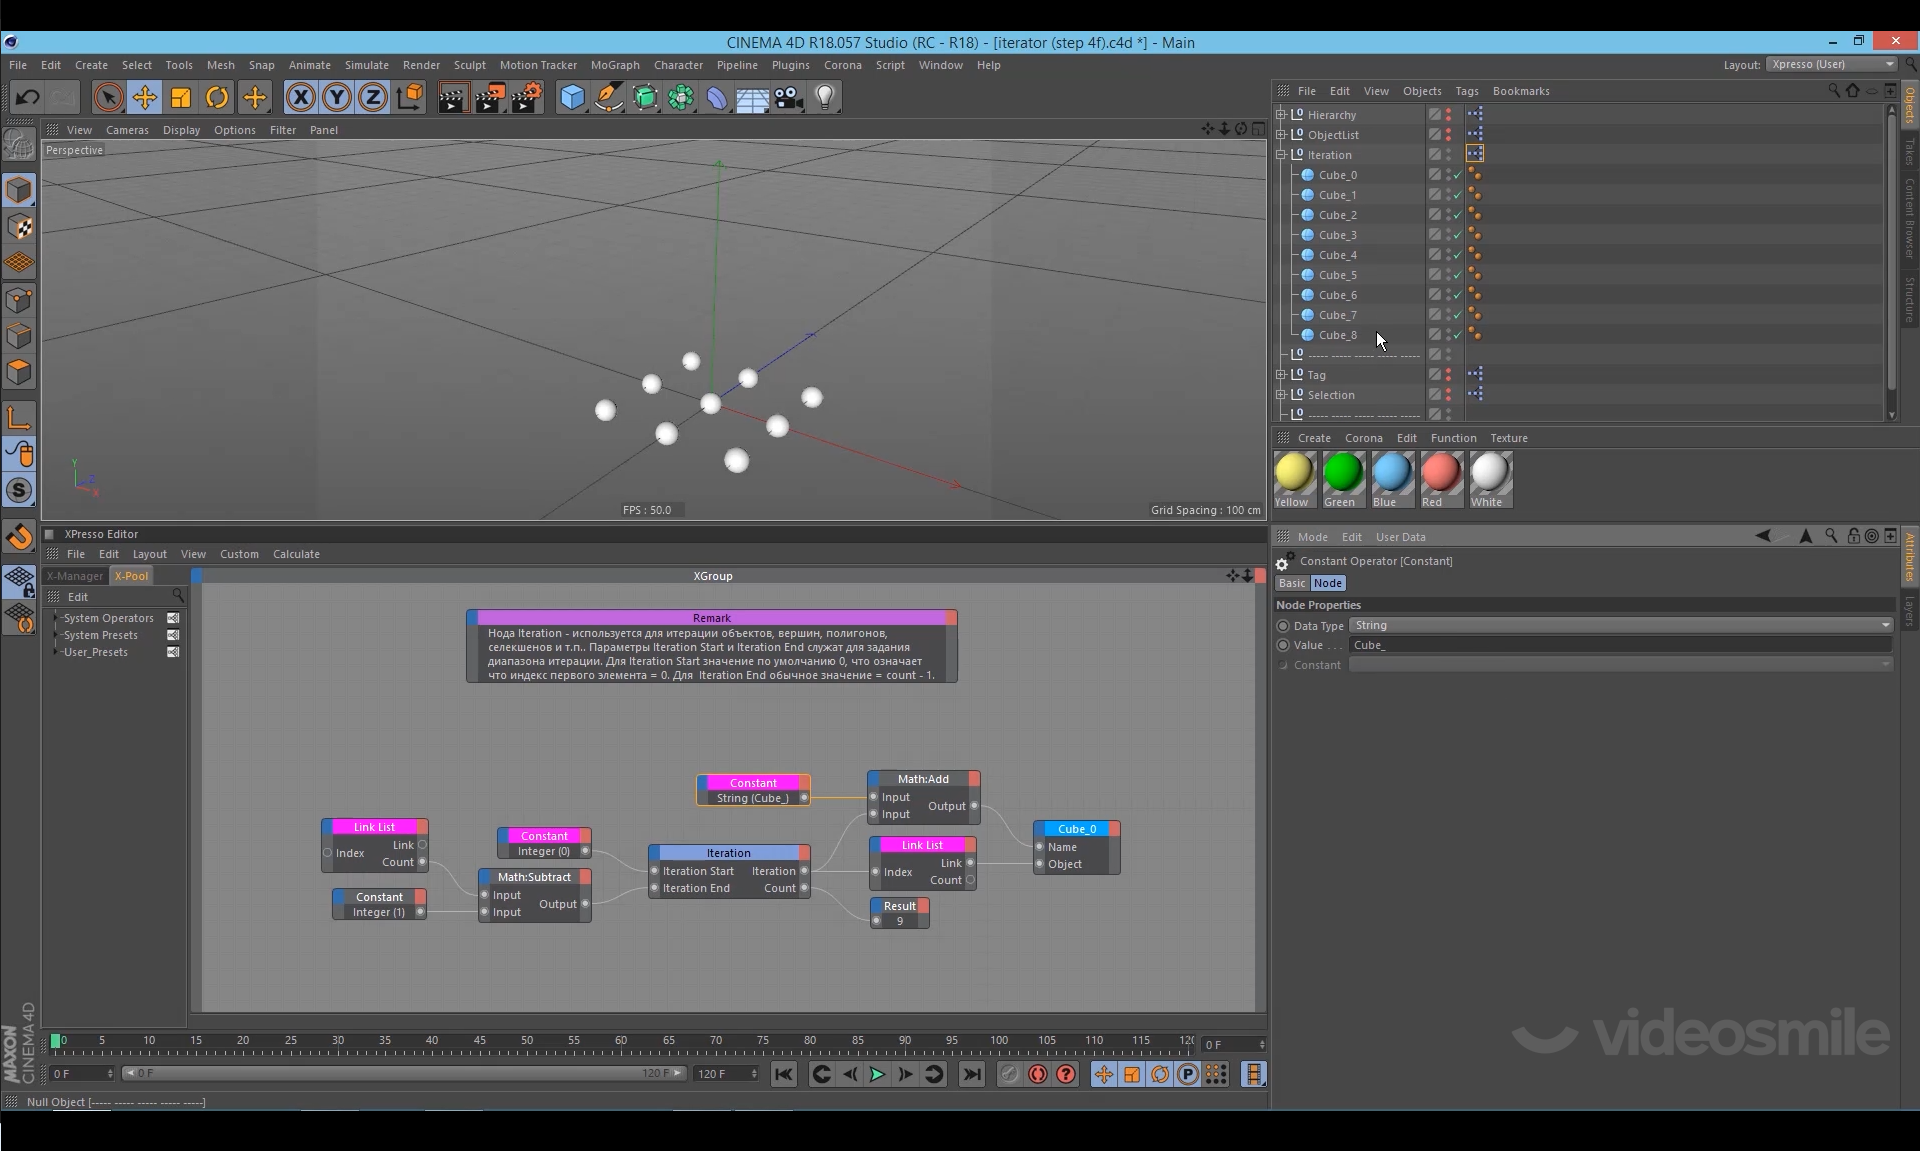Open the Layout Xpresso (User) dropdown

(x=1831, y=64)
